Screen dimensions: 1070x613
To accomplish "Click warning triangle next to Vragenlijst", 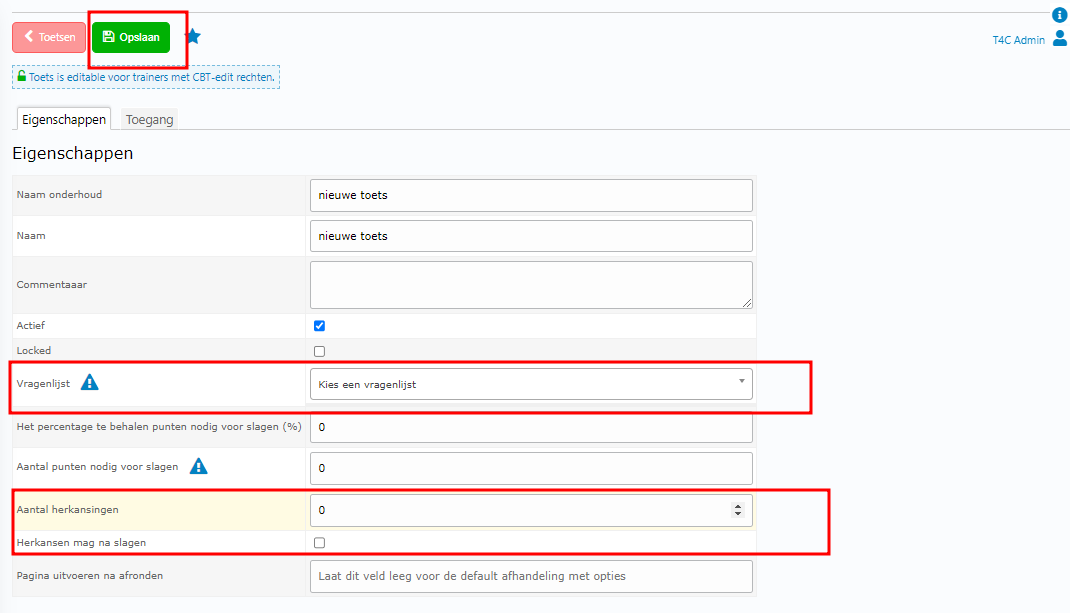I will point(90,382).
